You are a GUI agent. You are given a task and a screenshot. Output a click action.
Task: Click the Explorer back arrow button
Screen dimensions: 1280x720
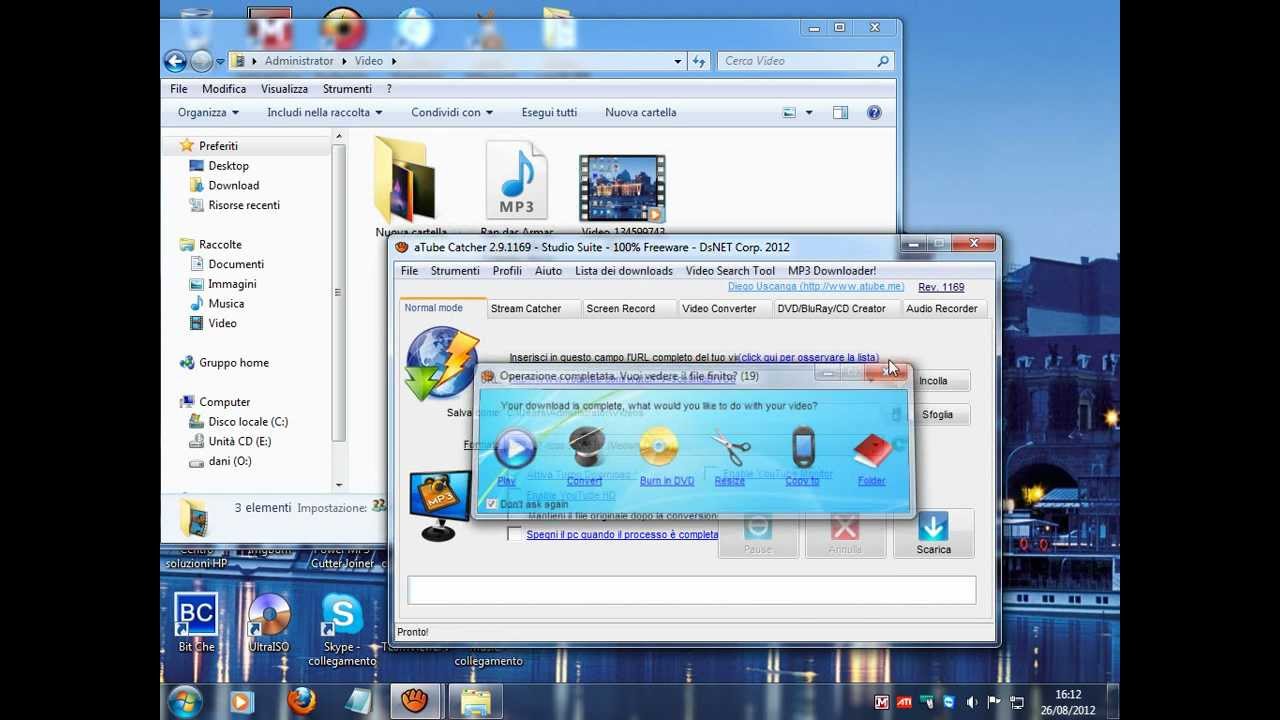[x=175, y=61]
